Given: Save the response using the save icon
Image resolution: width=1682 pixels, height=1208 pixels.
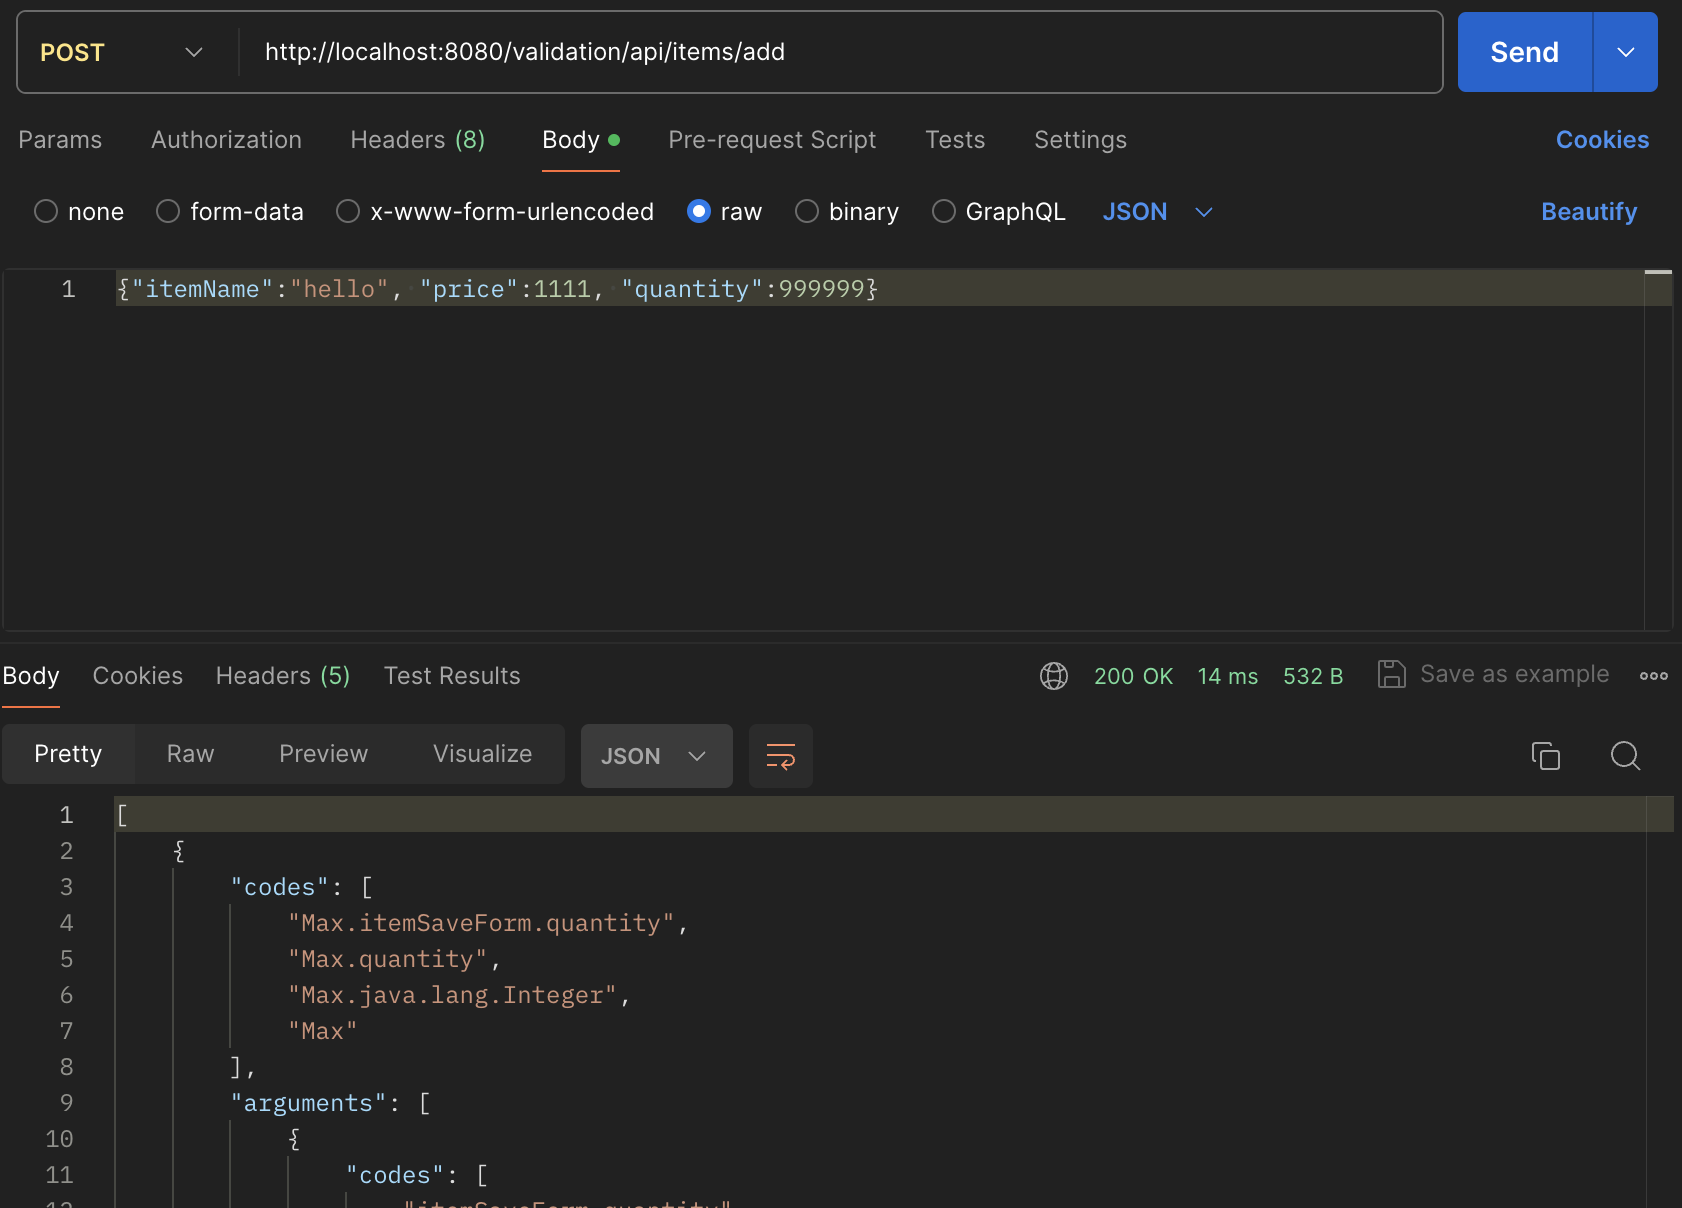Looking at the screenshot, I should click(x=1391, y=674).
